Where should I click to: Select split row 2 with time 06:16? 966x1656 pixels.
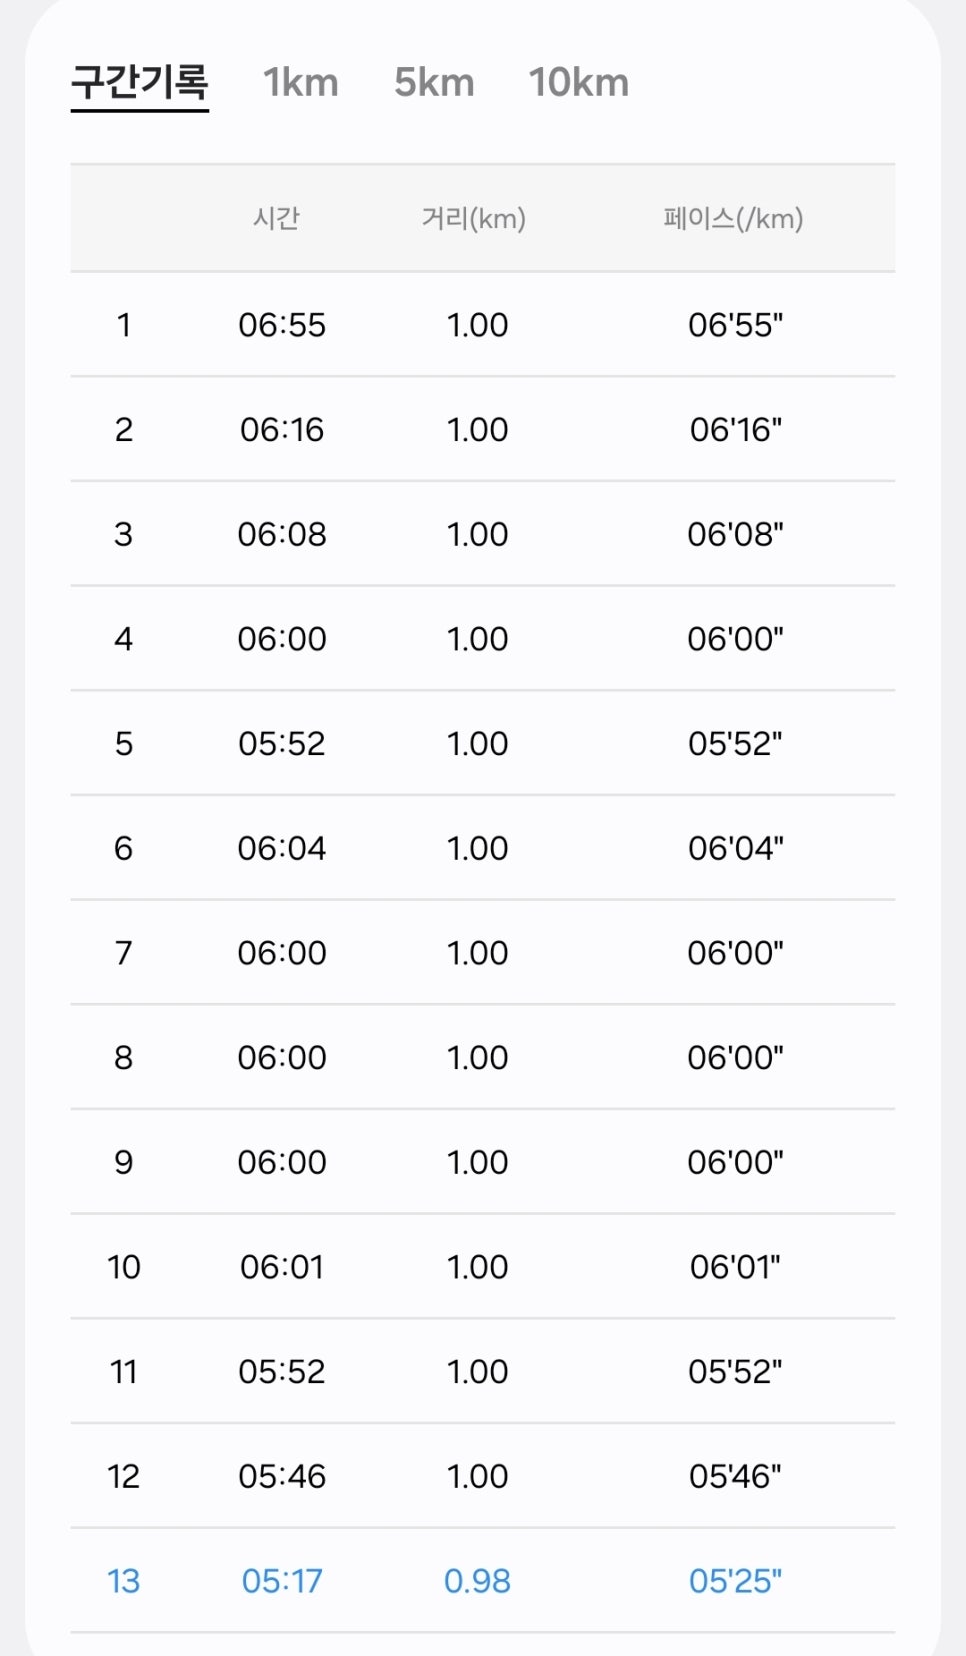point(482,430)
